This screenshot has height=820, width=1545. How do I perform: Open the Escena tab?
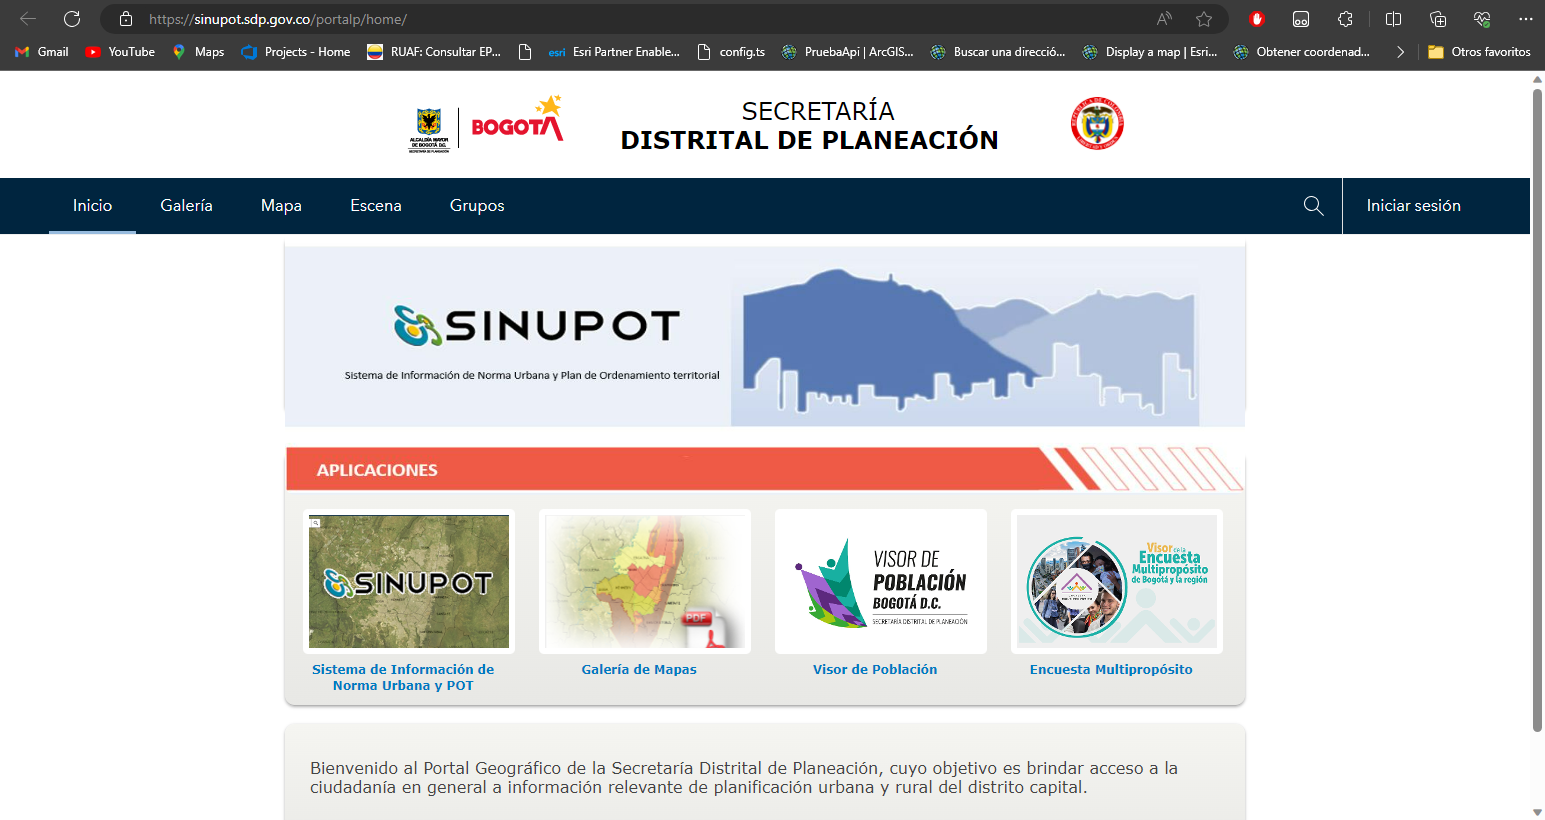pos(376,206)
